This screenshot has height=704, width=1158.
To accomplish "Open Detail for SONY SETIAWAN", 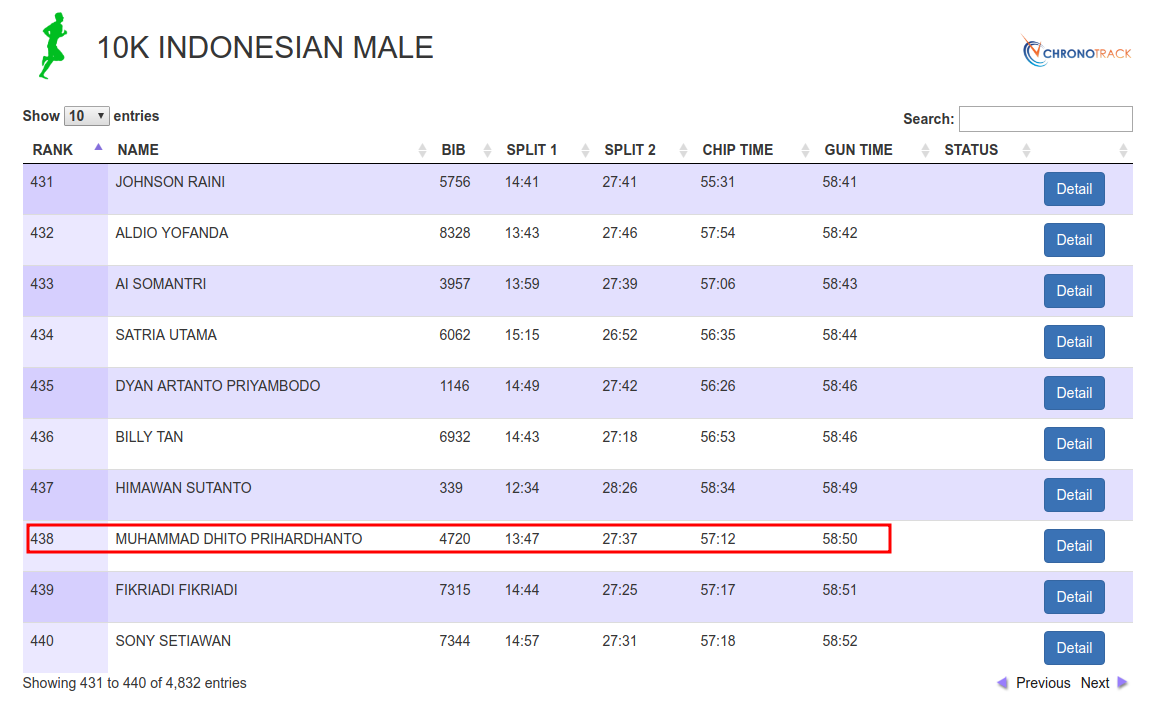I will tap(1074, 647).
